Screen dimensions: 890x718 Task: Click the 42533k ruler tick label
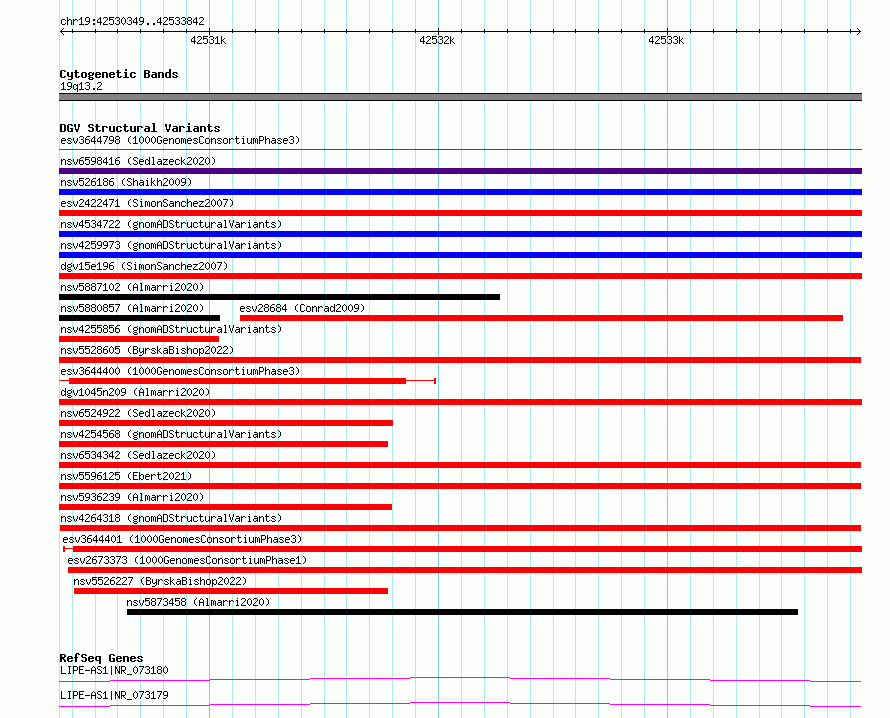[666, 40]
